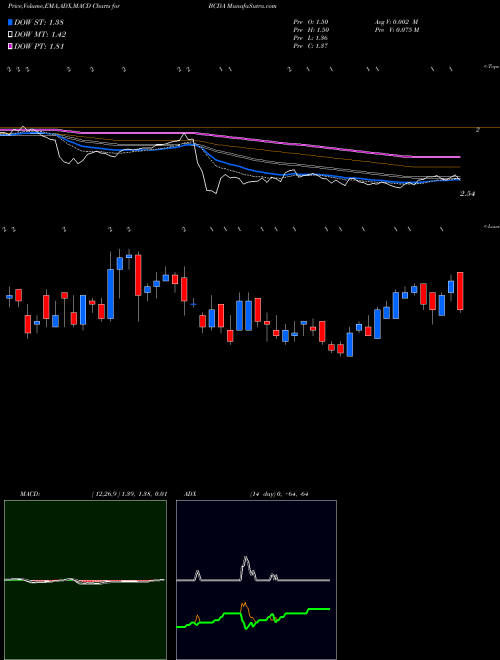Click the last red candlestick on the right
Image resolution: width=500 pixels, height=660 pixels.
coord(460,291)
